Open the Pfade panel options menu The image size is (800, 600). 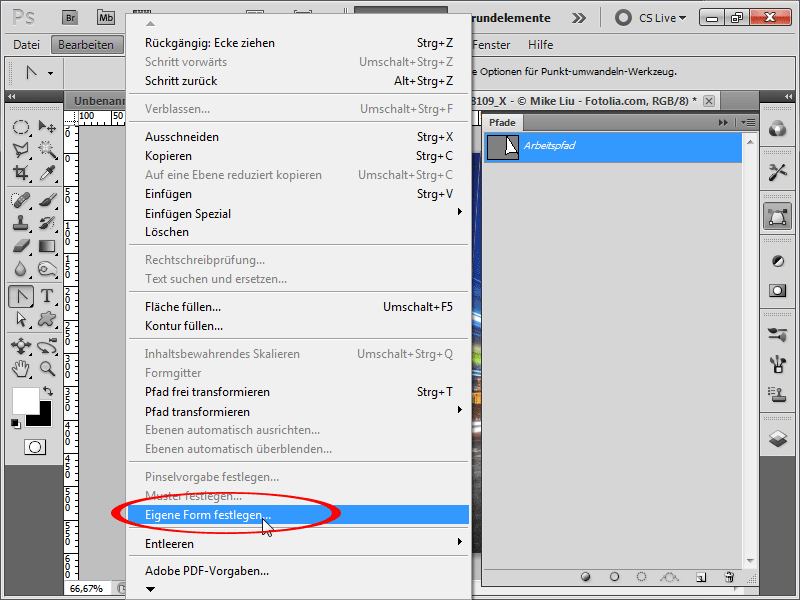click(748, 122)
